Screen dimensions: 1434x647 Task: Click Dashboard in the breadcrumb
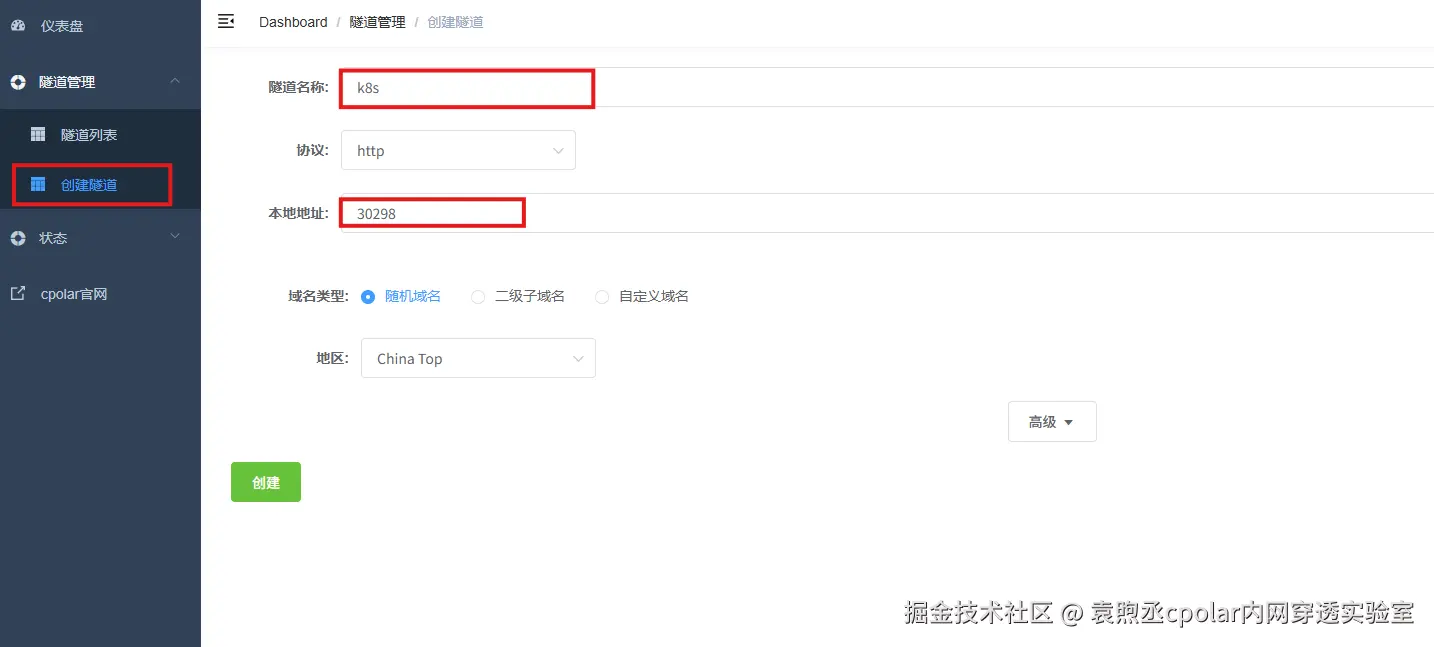[x=293, y=22]
